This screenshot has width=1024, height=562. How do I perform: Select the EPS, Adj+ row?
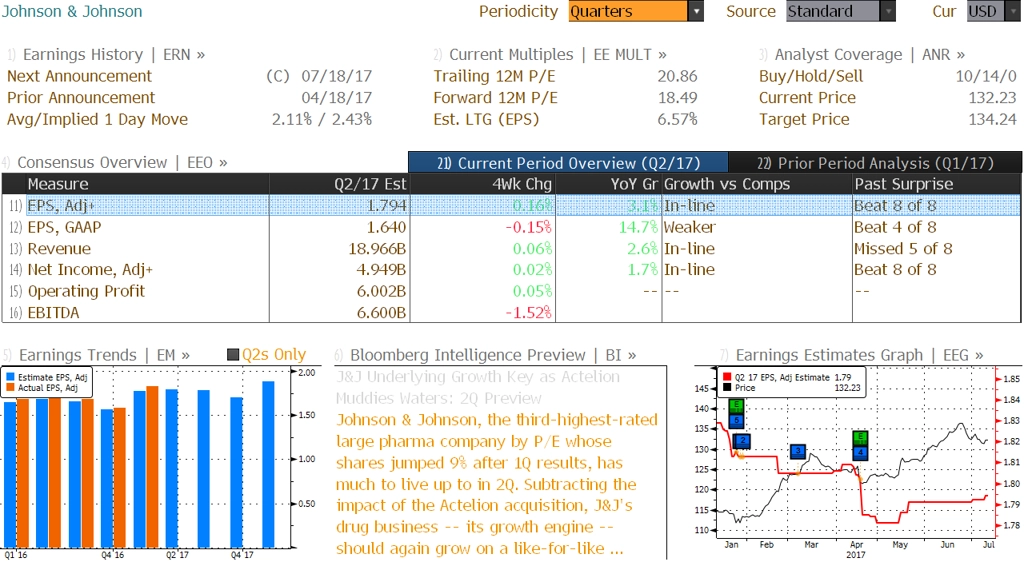[x=511, y=206]
